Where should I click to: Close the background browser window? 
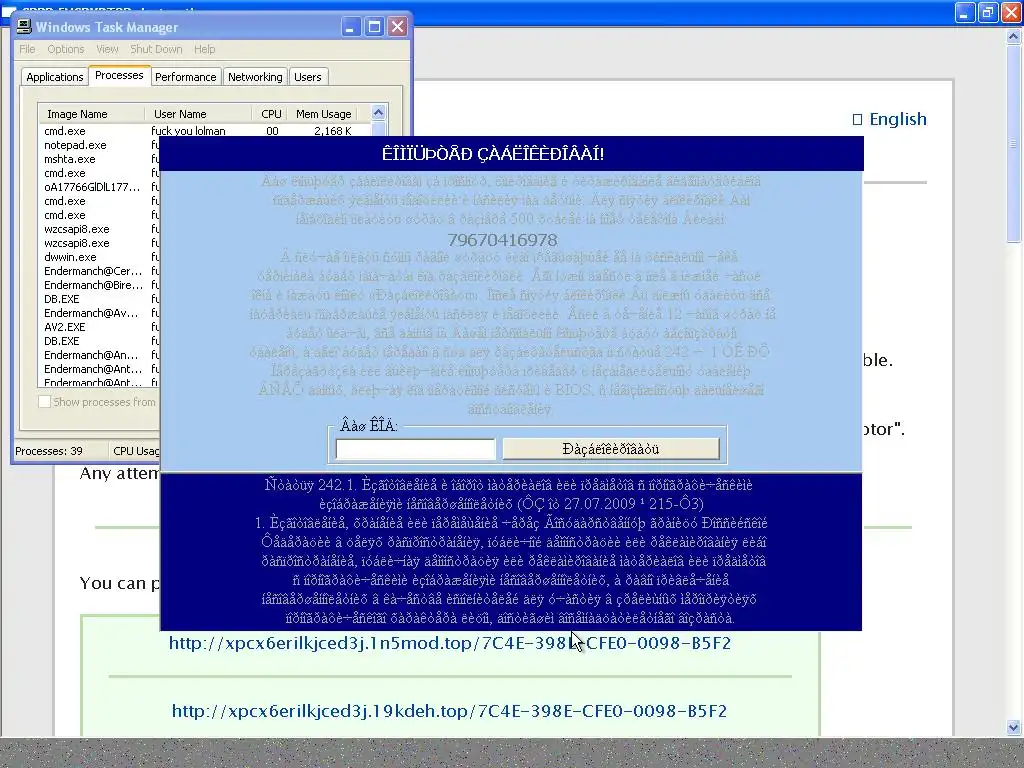[1011, 12]
